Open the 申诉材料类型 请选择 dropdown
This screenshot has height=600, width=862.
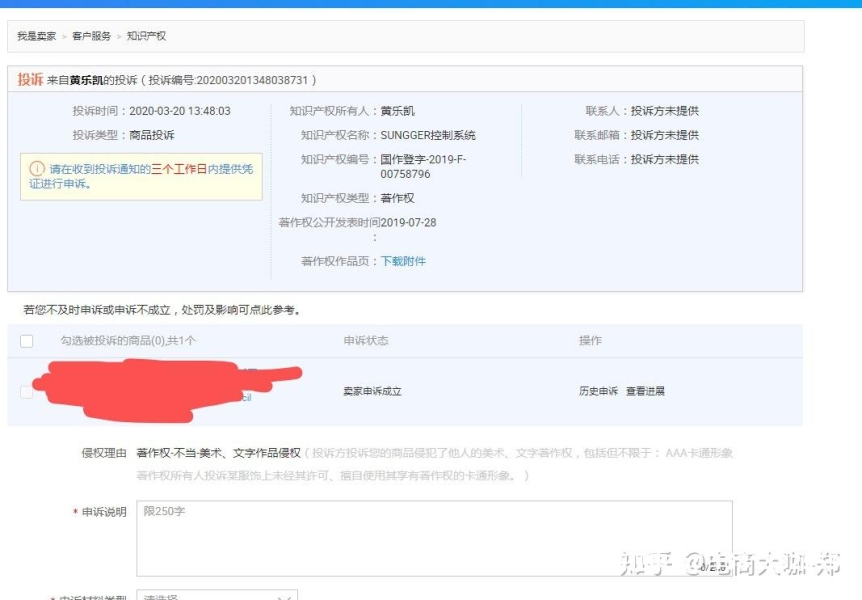click(x=217, y=596)
